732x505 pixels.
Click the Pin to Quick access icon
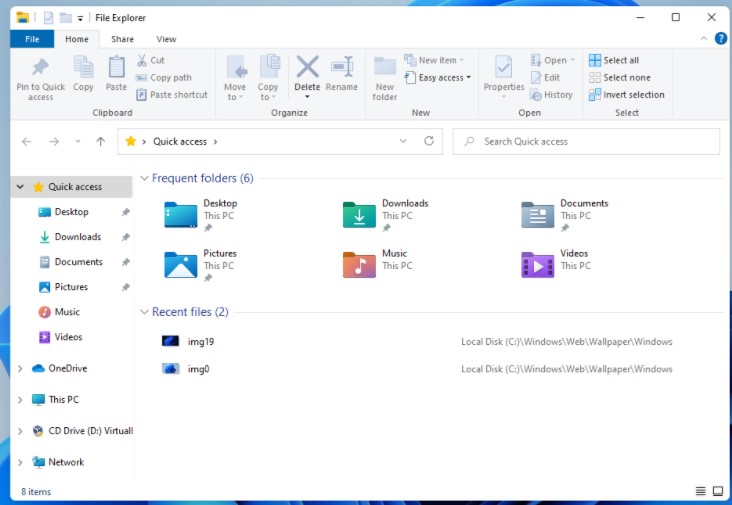pyautogui.click(x=41, y=68)
